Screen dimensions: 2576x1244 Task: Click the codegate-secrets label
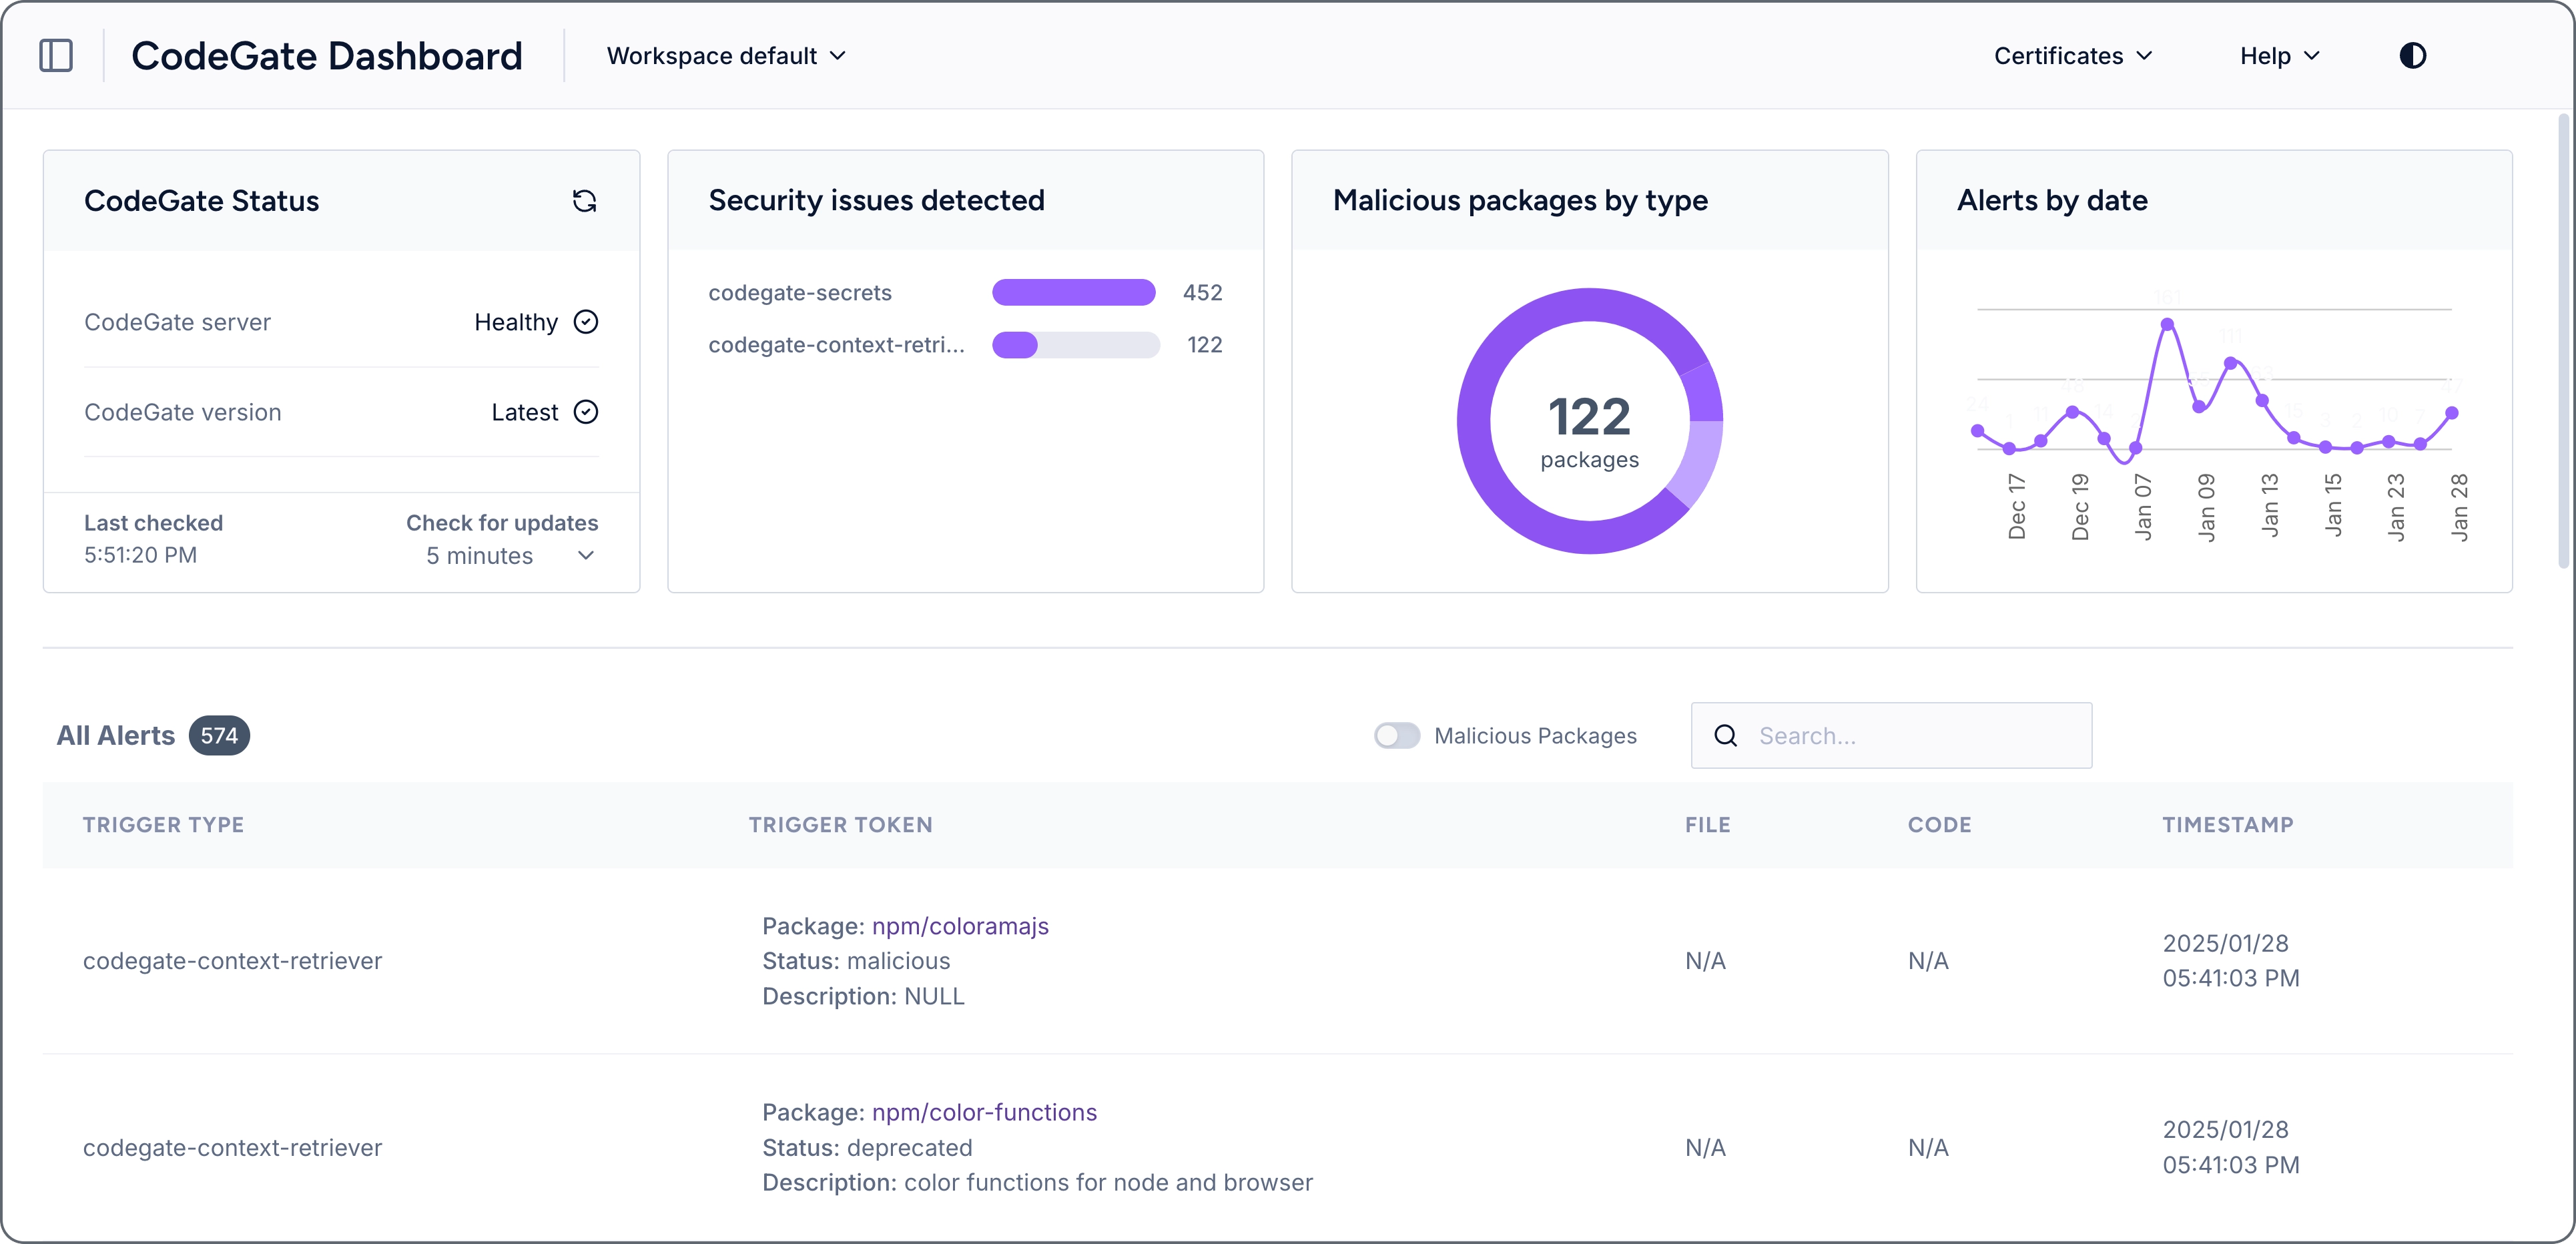(x=800, y=293)
